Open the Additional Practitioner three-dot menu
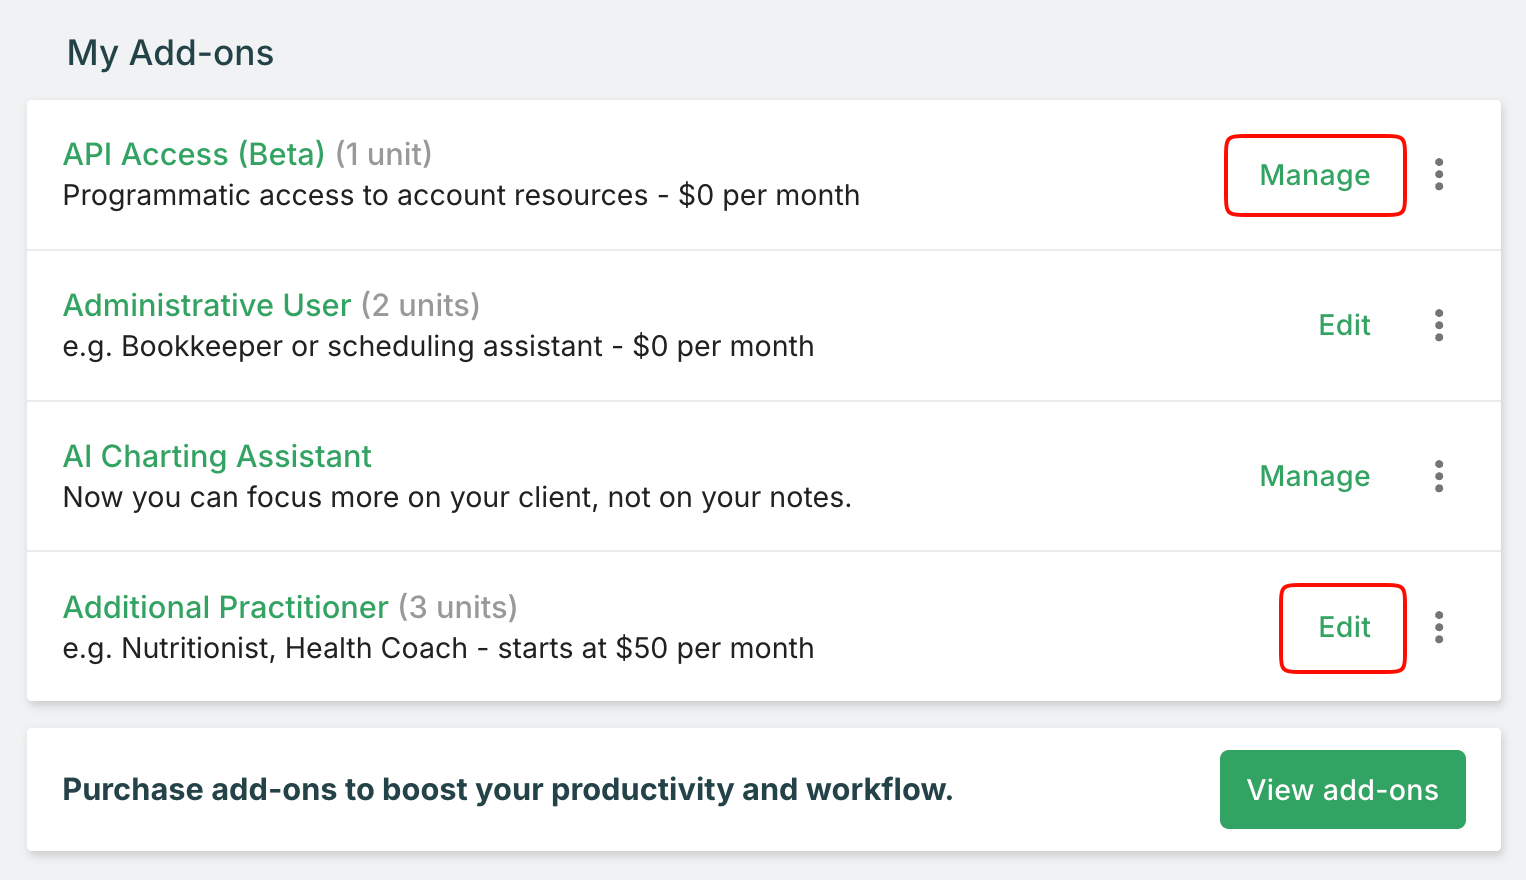Screen dimensions: 1526x880 (1439, 627)
